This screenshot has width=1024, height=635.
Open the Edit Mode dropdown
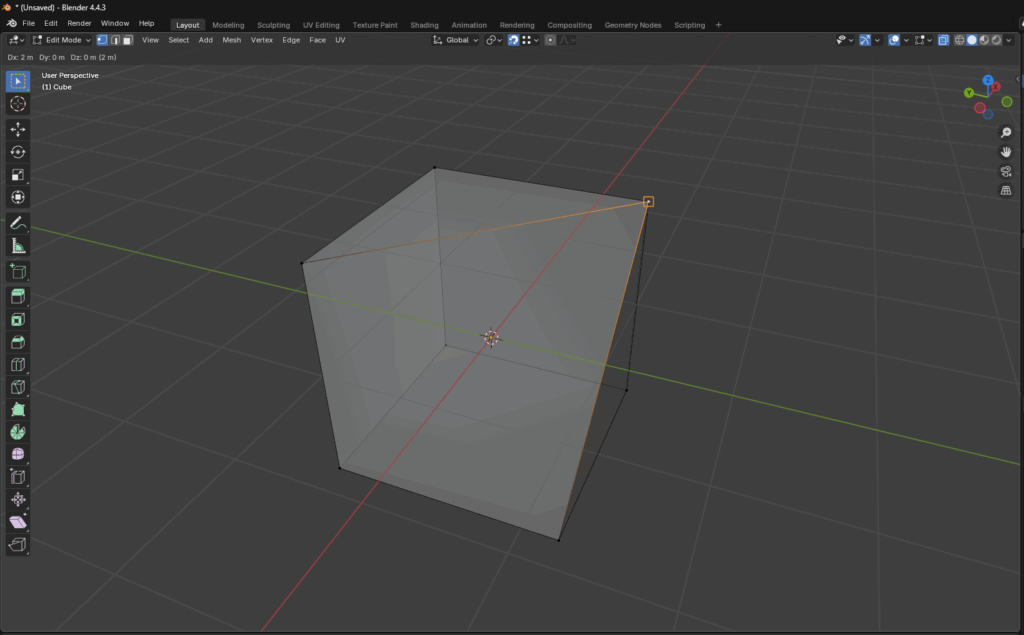pyautogui.click(x=62, y=40)
